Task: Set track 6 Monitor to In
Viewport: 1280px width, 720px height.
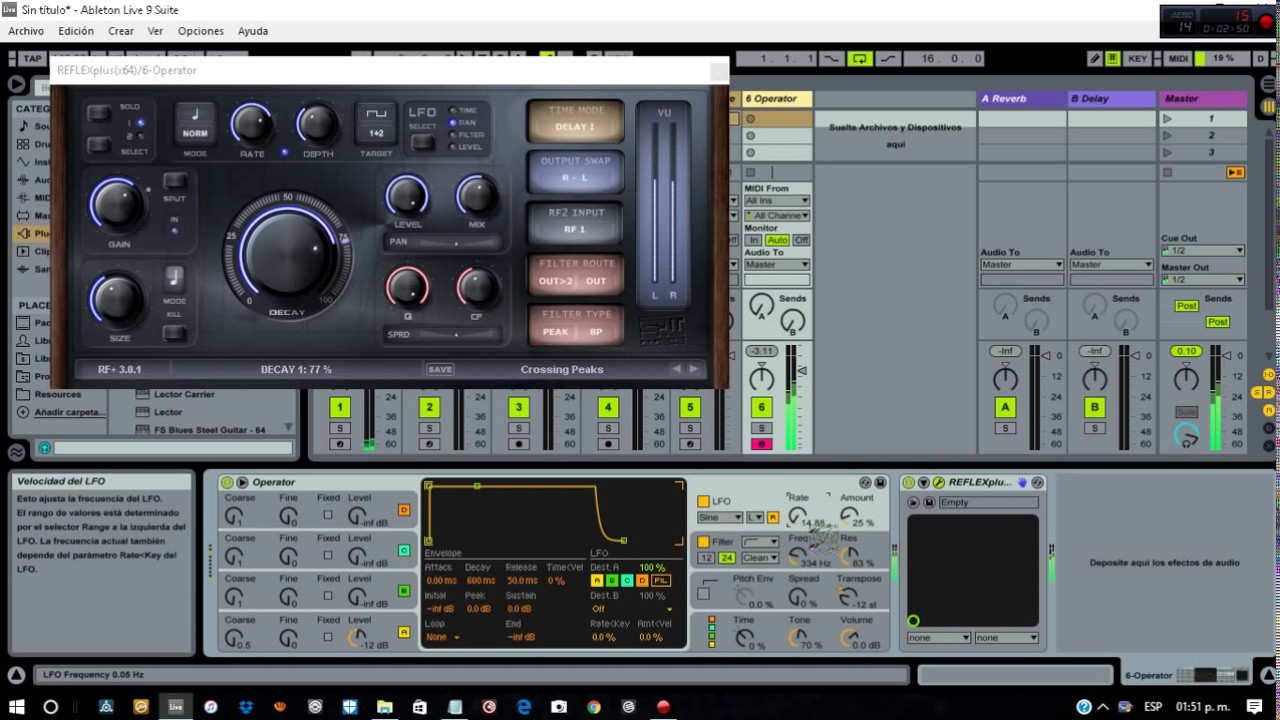Action: click(x=755, y=240)
